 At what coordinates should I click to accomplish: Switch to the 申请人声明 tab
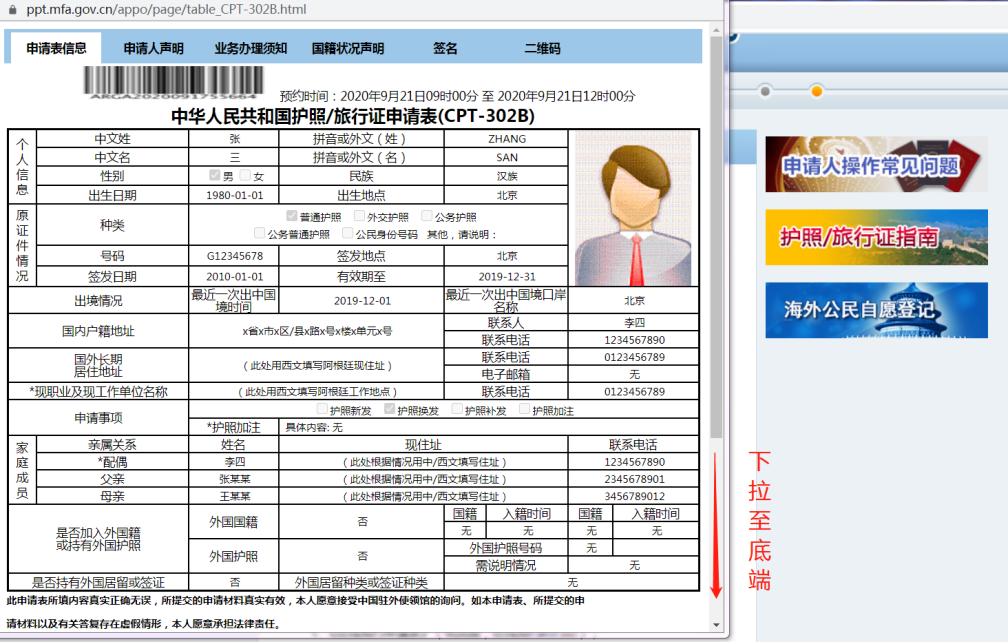(x=154, y=48)
